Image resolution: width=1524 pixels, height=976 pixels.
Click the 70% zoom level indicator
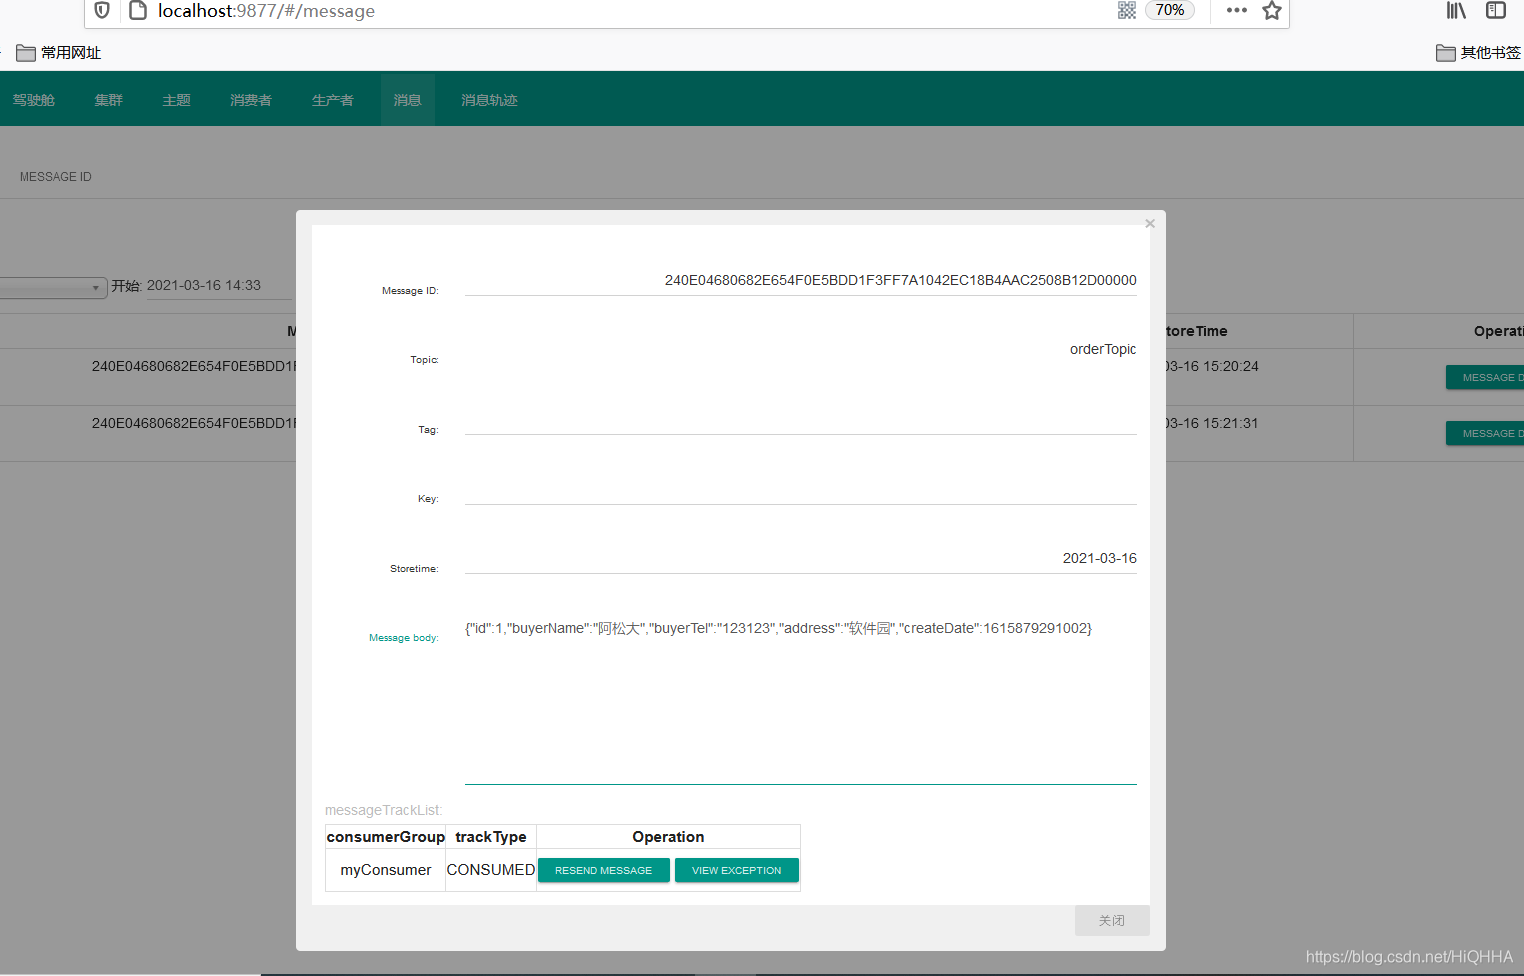point(1170,10)
